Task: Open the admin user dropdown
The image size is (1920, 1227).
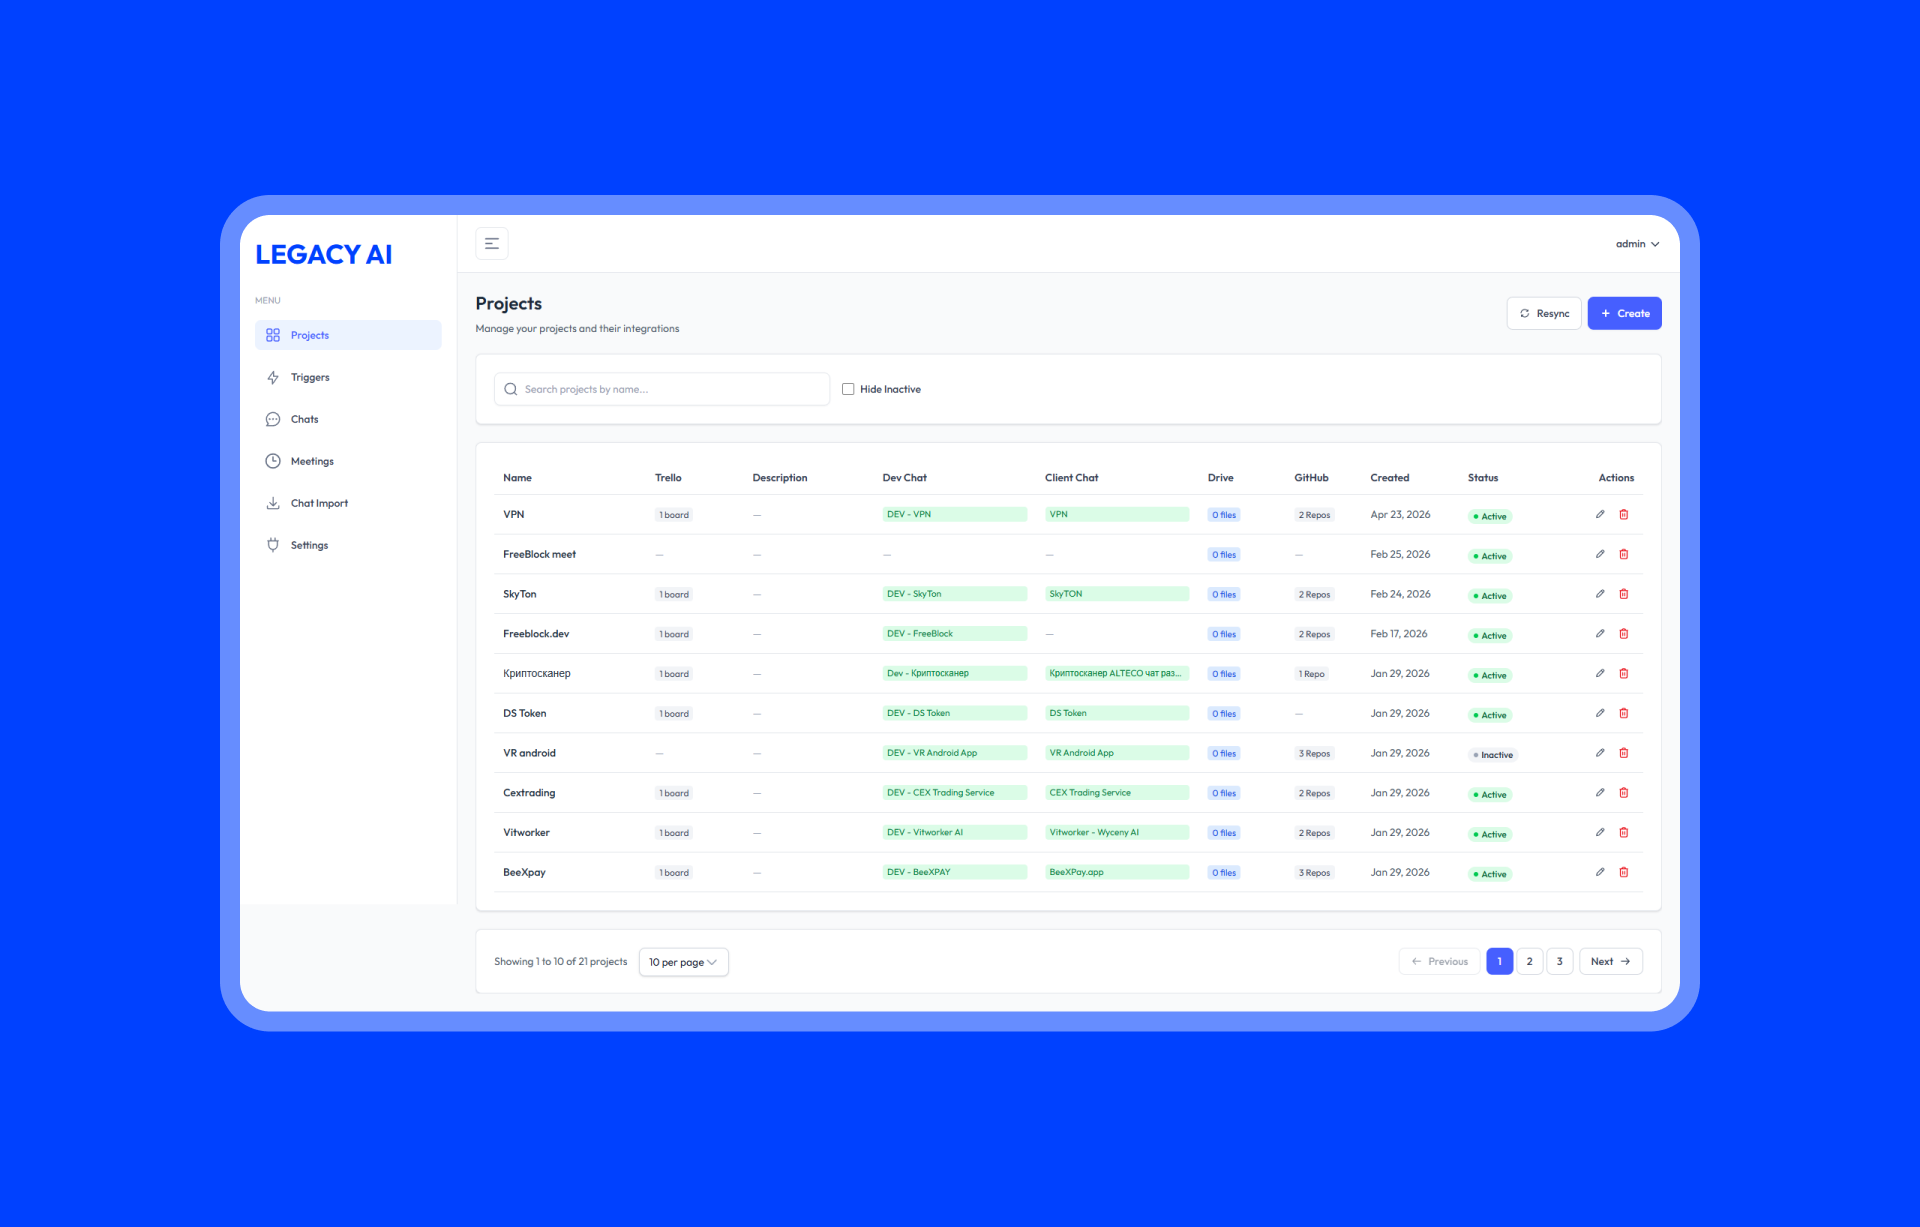Action: [1637, 244]
